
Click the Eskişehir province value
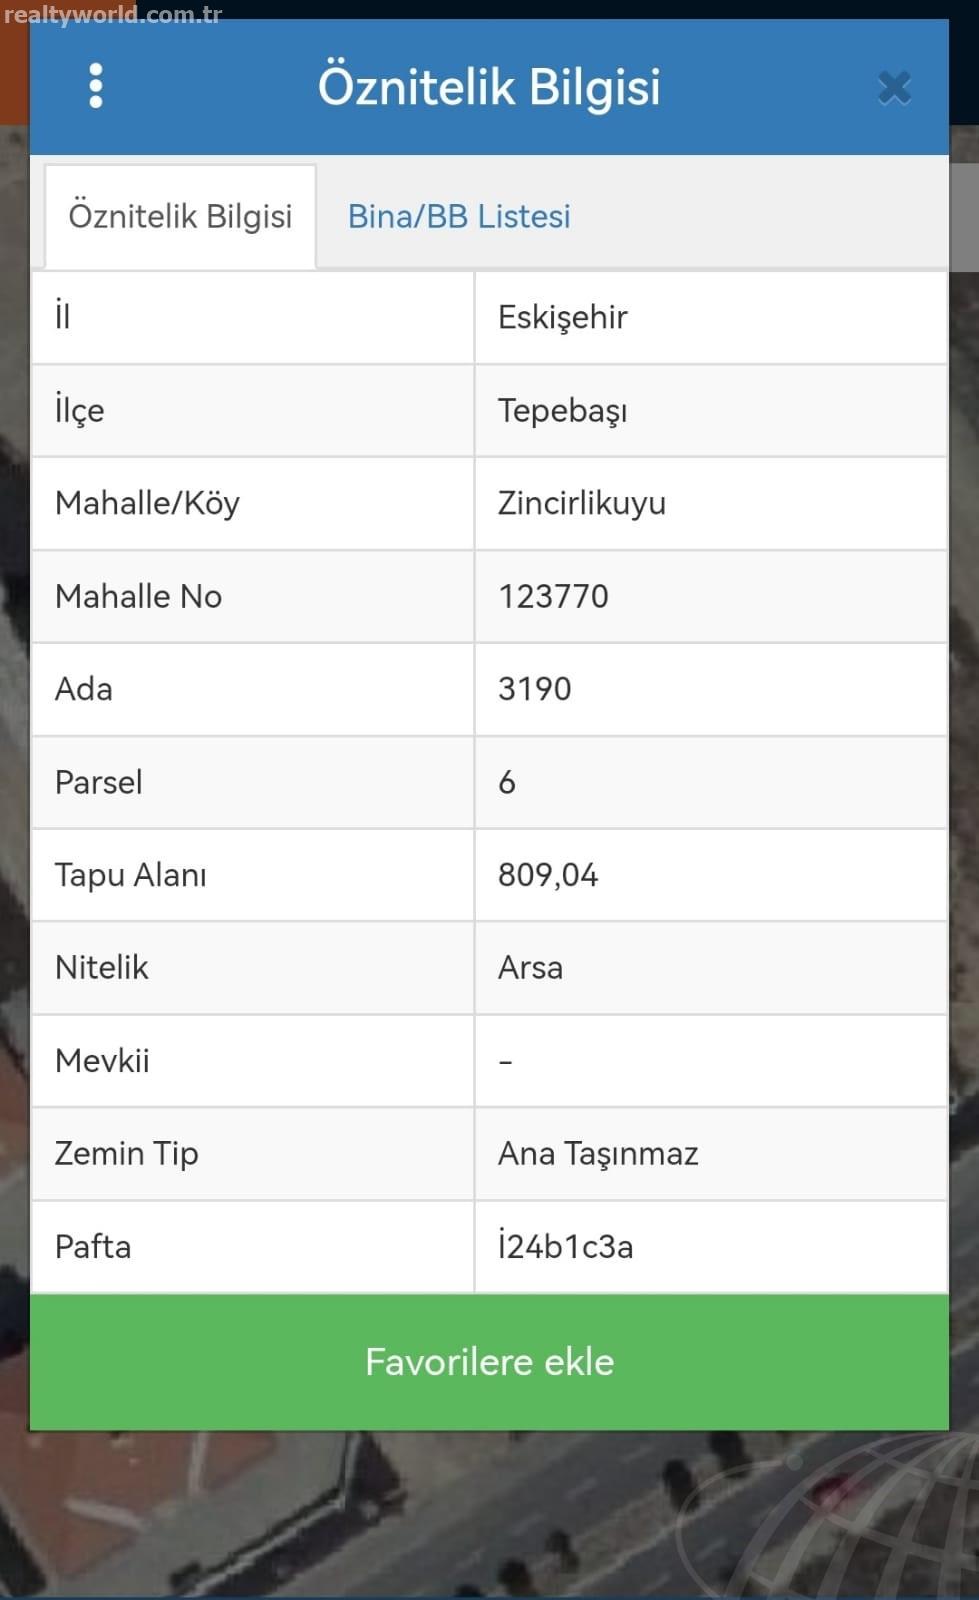563,318
